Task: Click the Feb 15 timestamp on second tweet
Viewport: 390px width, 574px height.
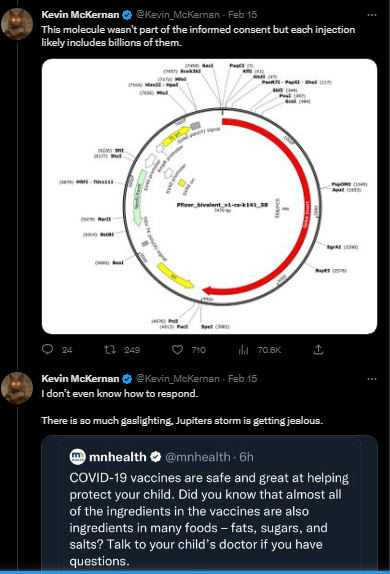Action: pyautogui.click(x=242, y=379)
